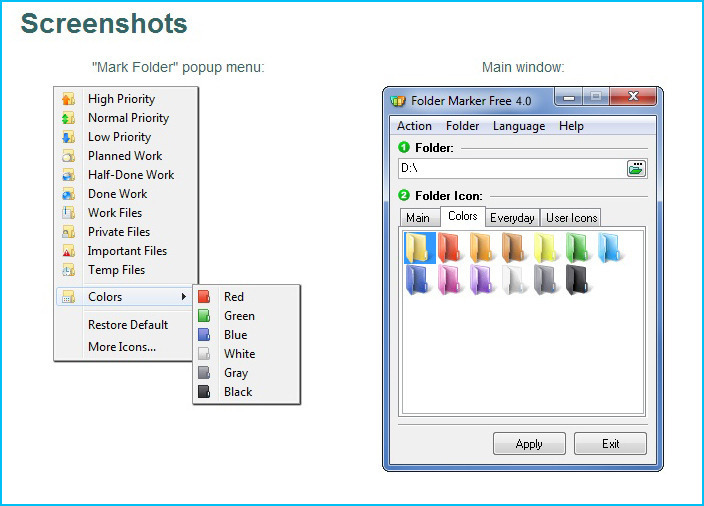This screenshot has width=704, height=506.
Task: Select the purple folder icon
Action: click(483, 280)
